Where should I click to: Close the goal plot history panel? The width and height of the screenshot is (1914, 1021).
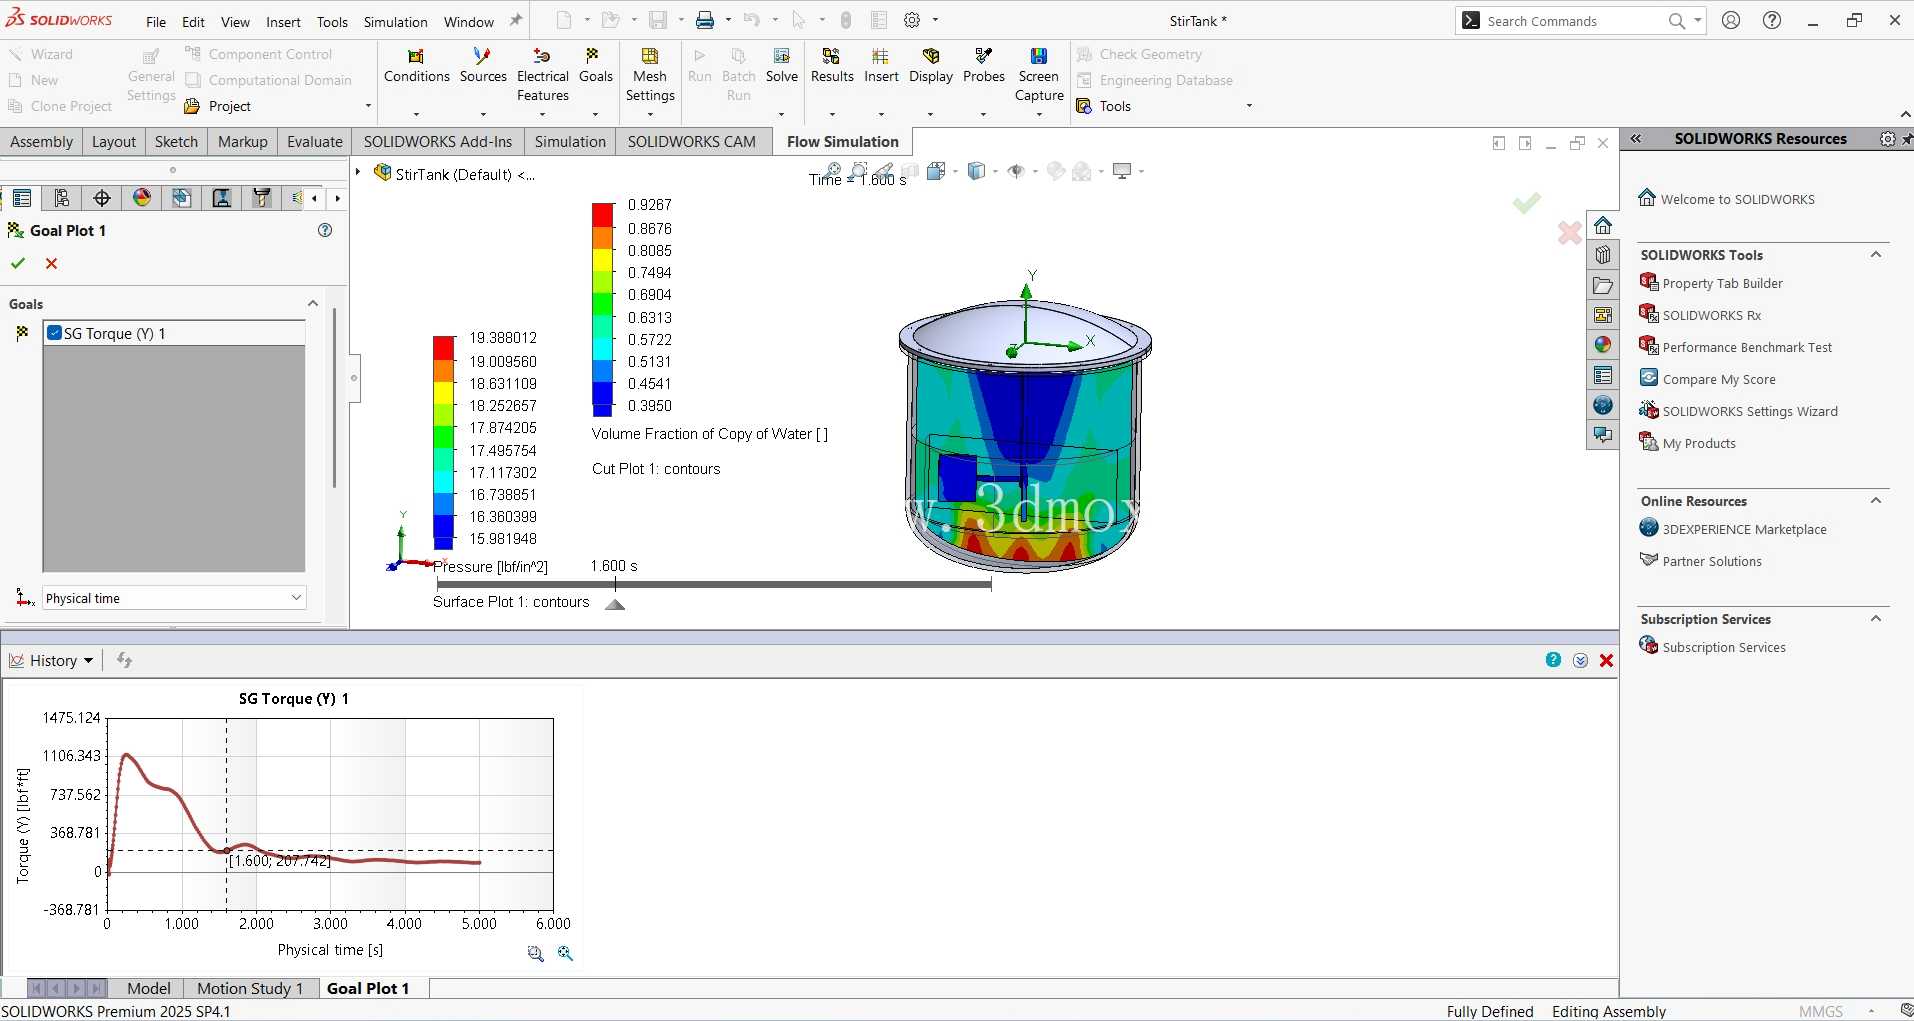(x=1606, y=660)
